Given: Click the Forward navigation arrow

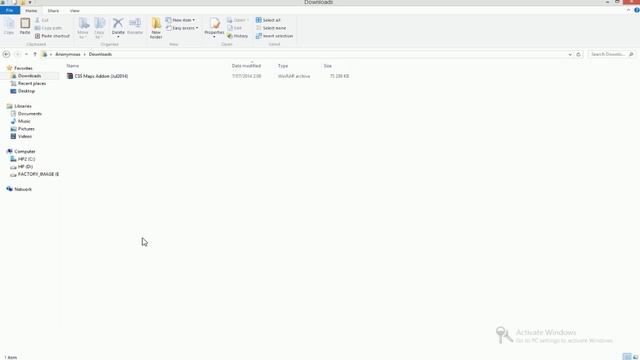Looking at the screenshot, I should coord(18,54).
